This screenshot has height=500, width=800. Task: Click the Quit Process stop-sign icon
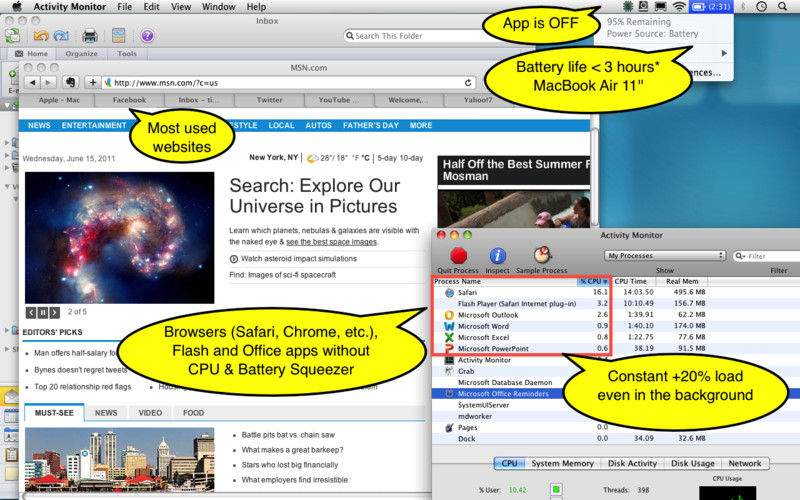(458, 255)
